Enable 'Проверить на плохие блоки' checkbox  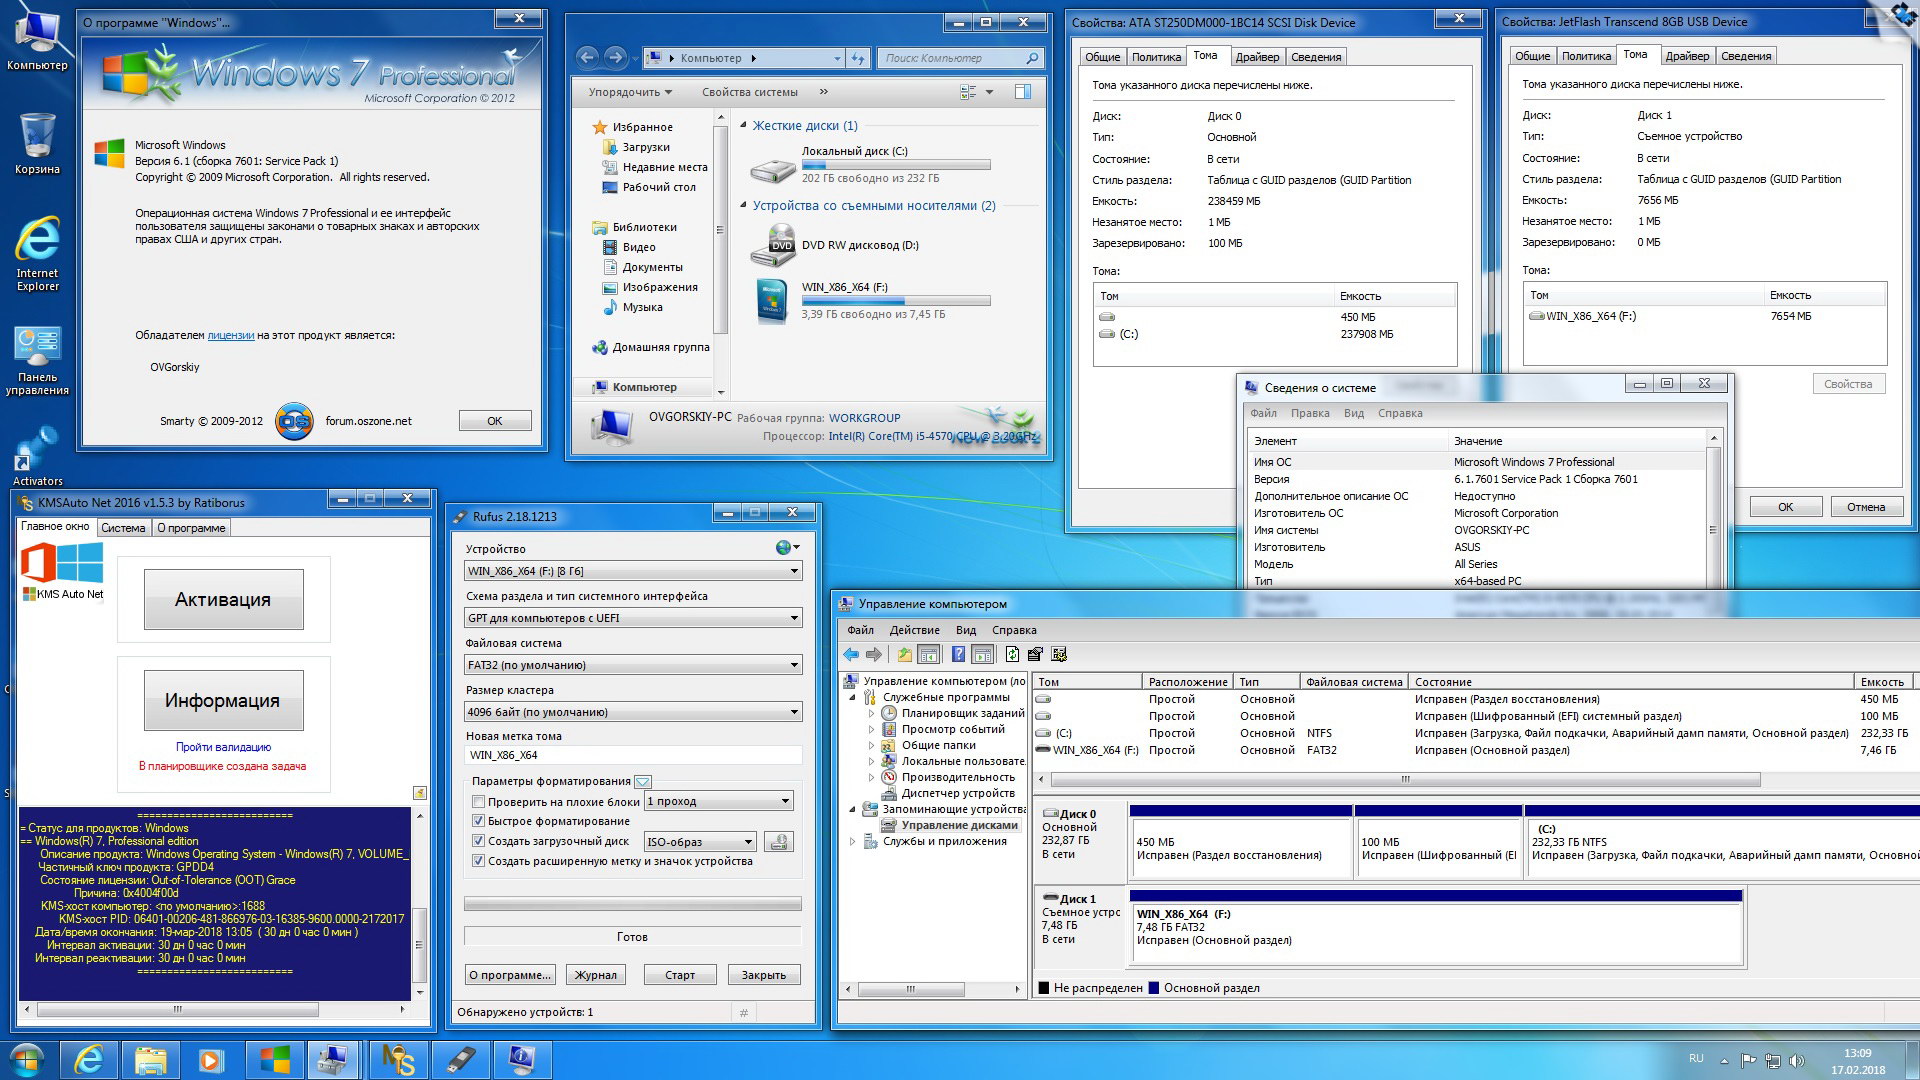[x=478, y=802]
